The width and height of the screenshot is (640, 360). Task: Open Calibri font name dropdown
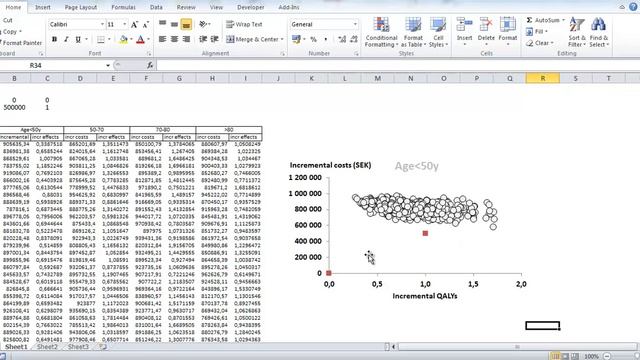[x=102, y=24]
